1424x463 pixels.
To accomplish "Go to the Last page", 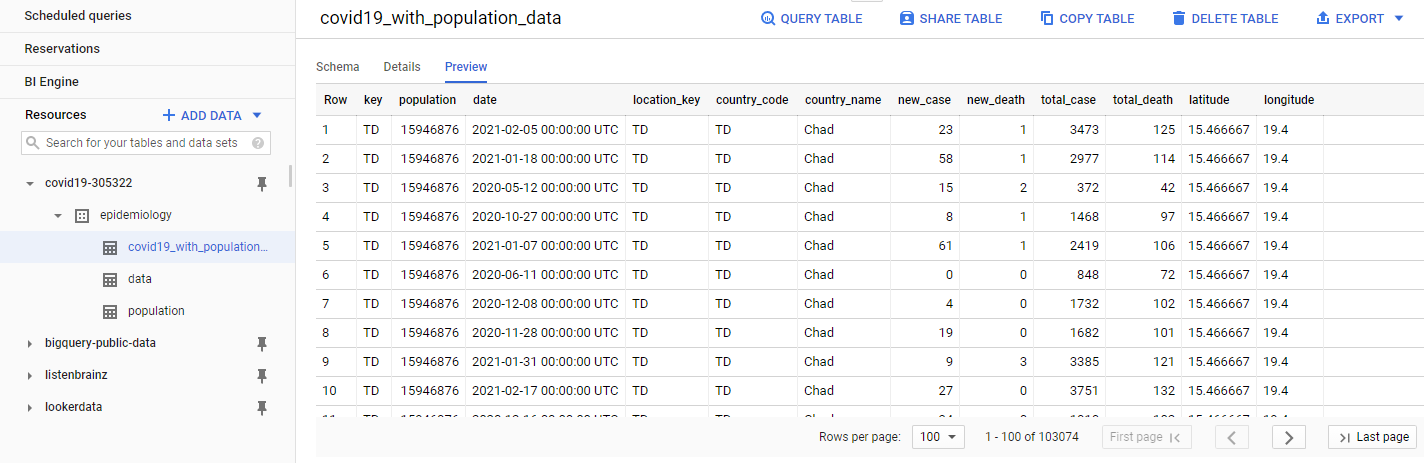I will [x=1374, y=437].
